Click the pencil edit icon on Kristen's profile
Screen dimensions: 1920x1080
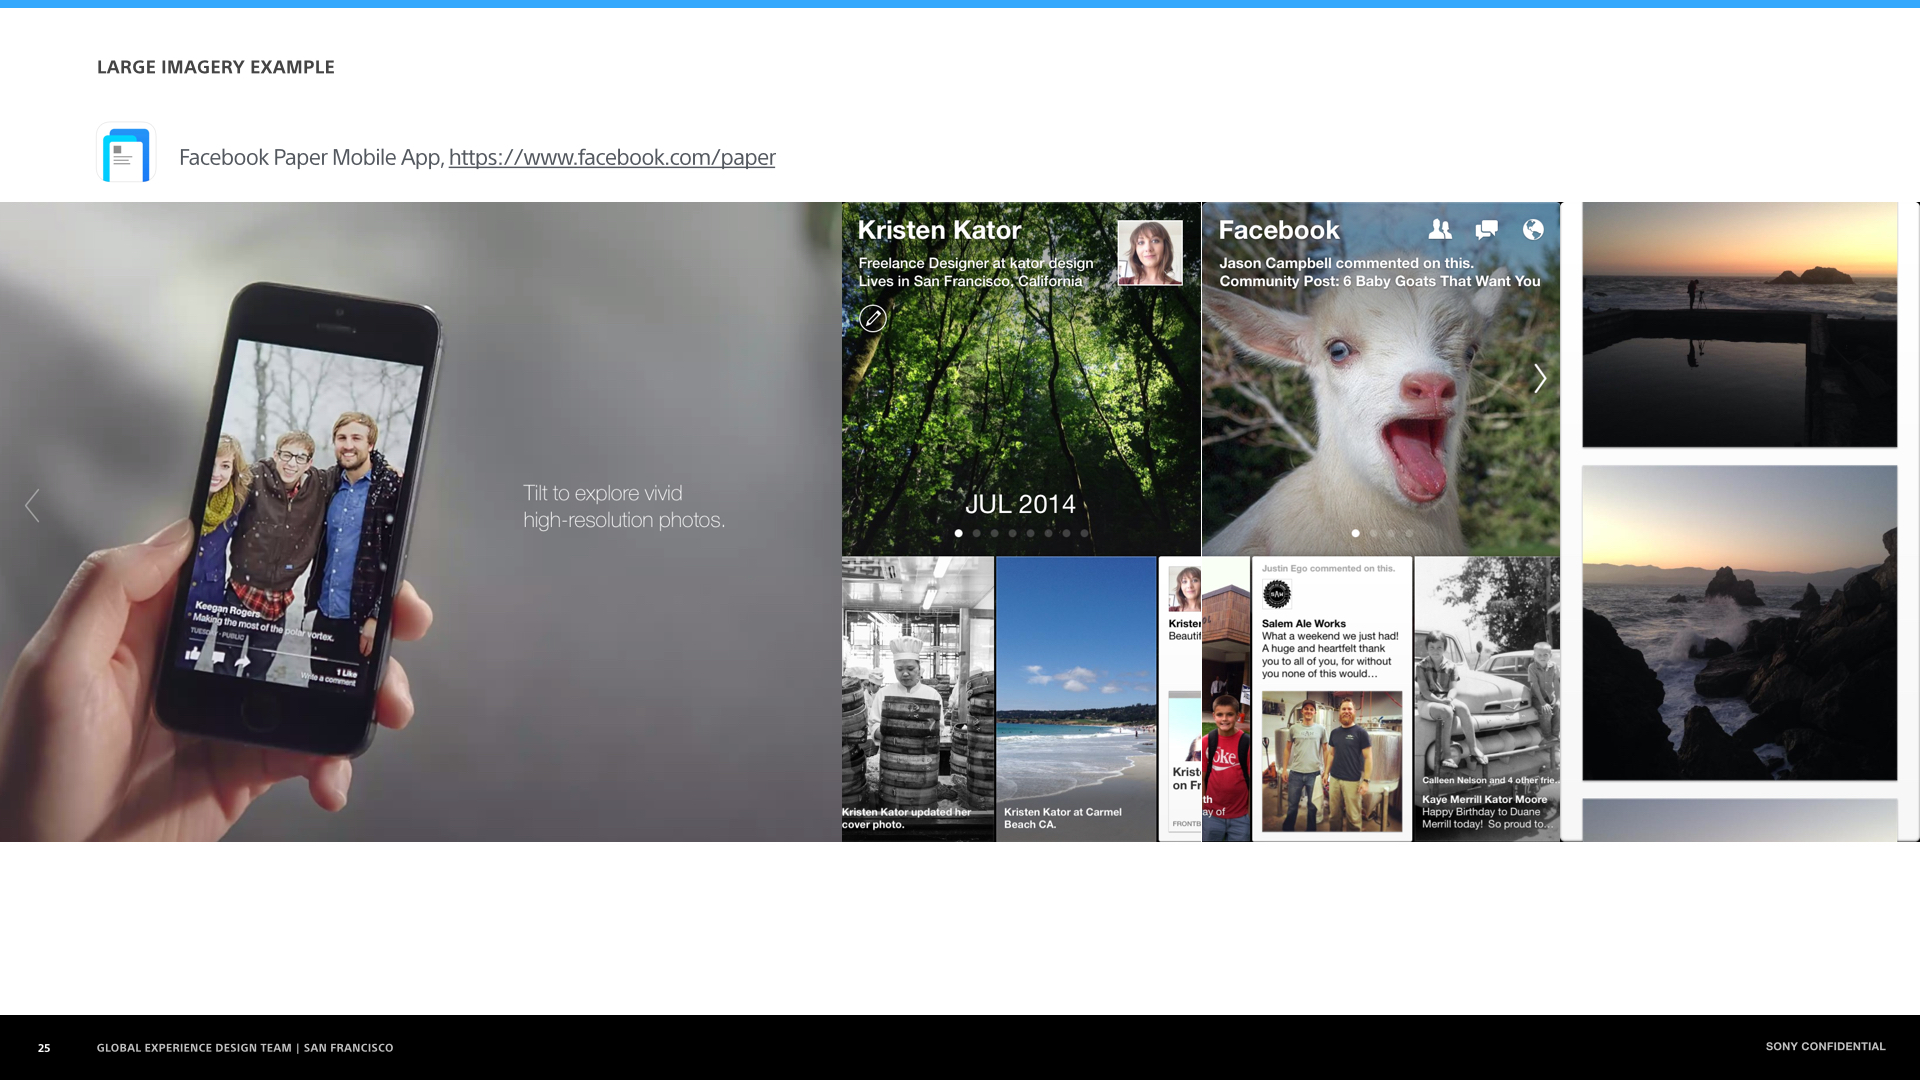point(872,318)
